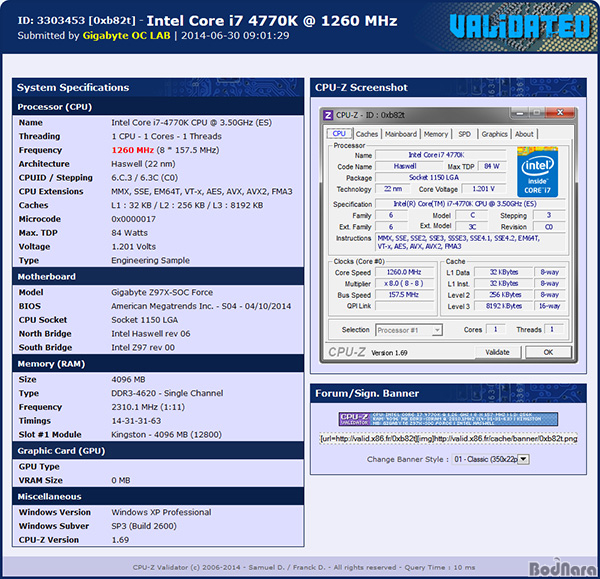
Task: Click the Core Voltage value 1.201 V
Action: pos(484,189)
